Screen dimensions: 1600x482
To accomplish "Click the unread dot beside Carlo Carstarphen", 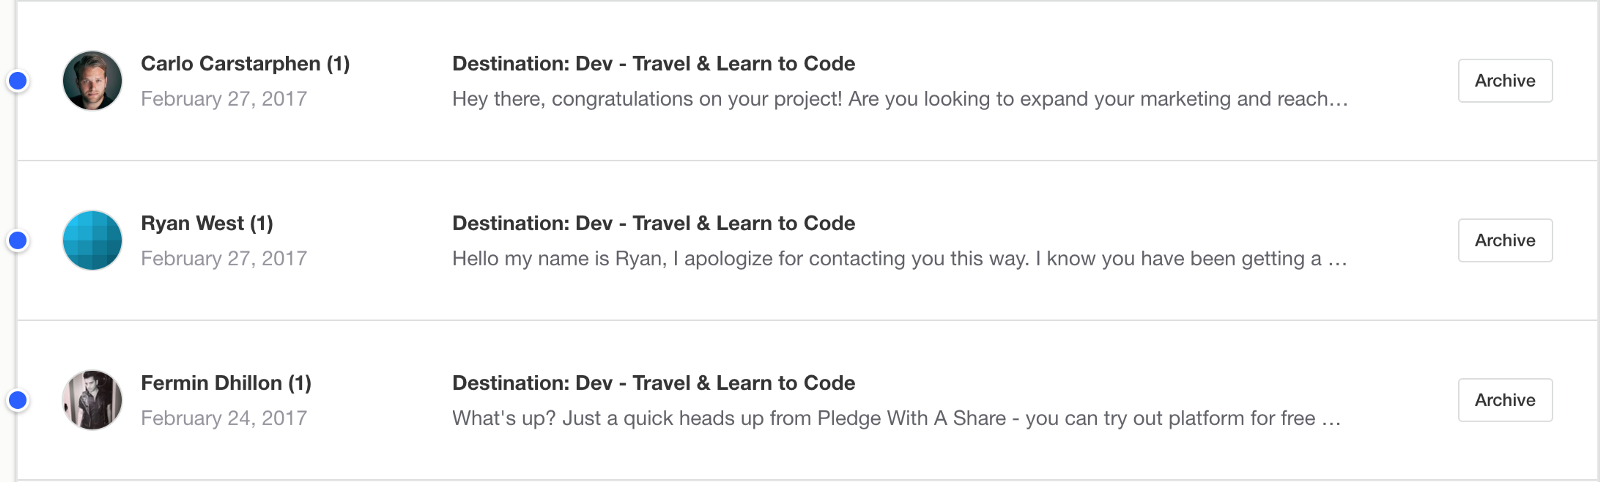I will tap(17, 81).
